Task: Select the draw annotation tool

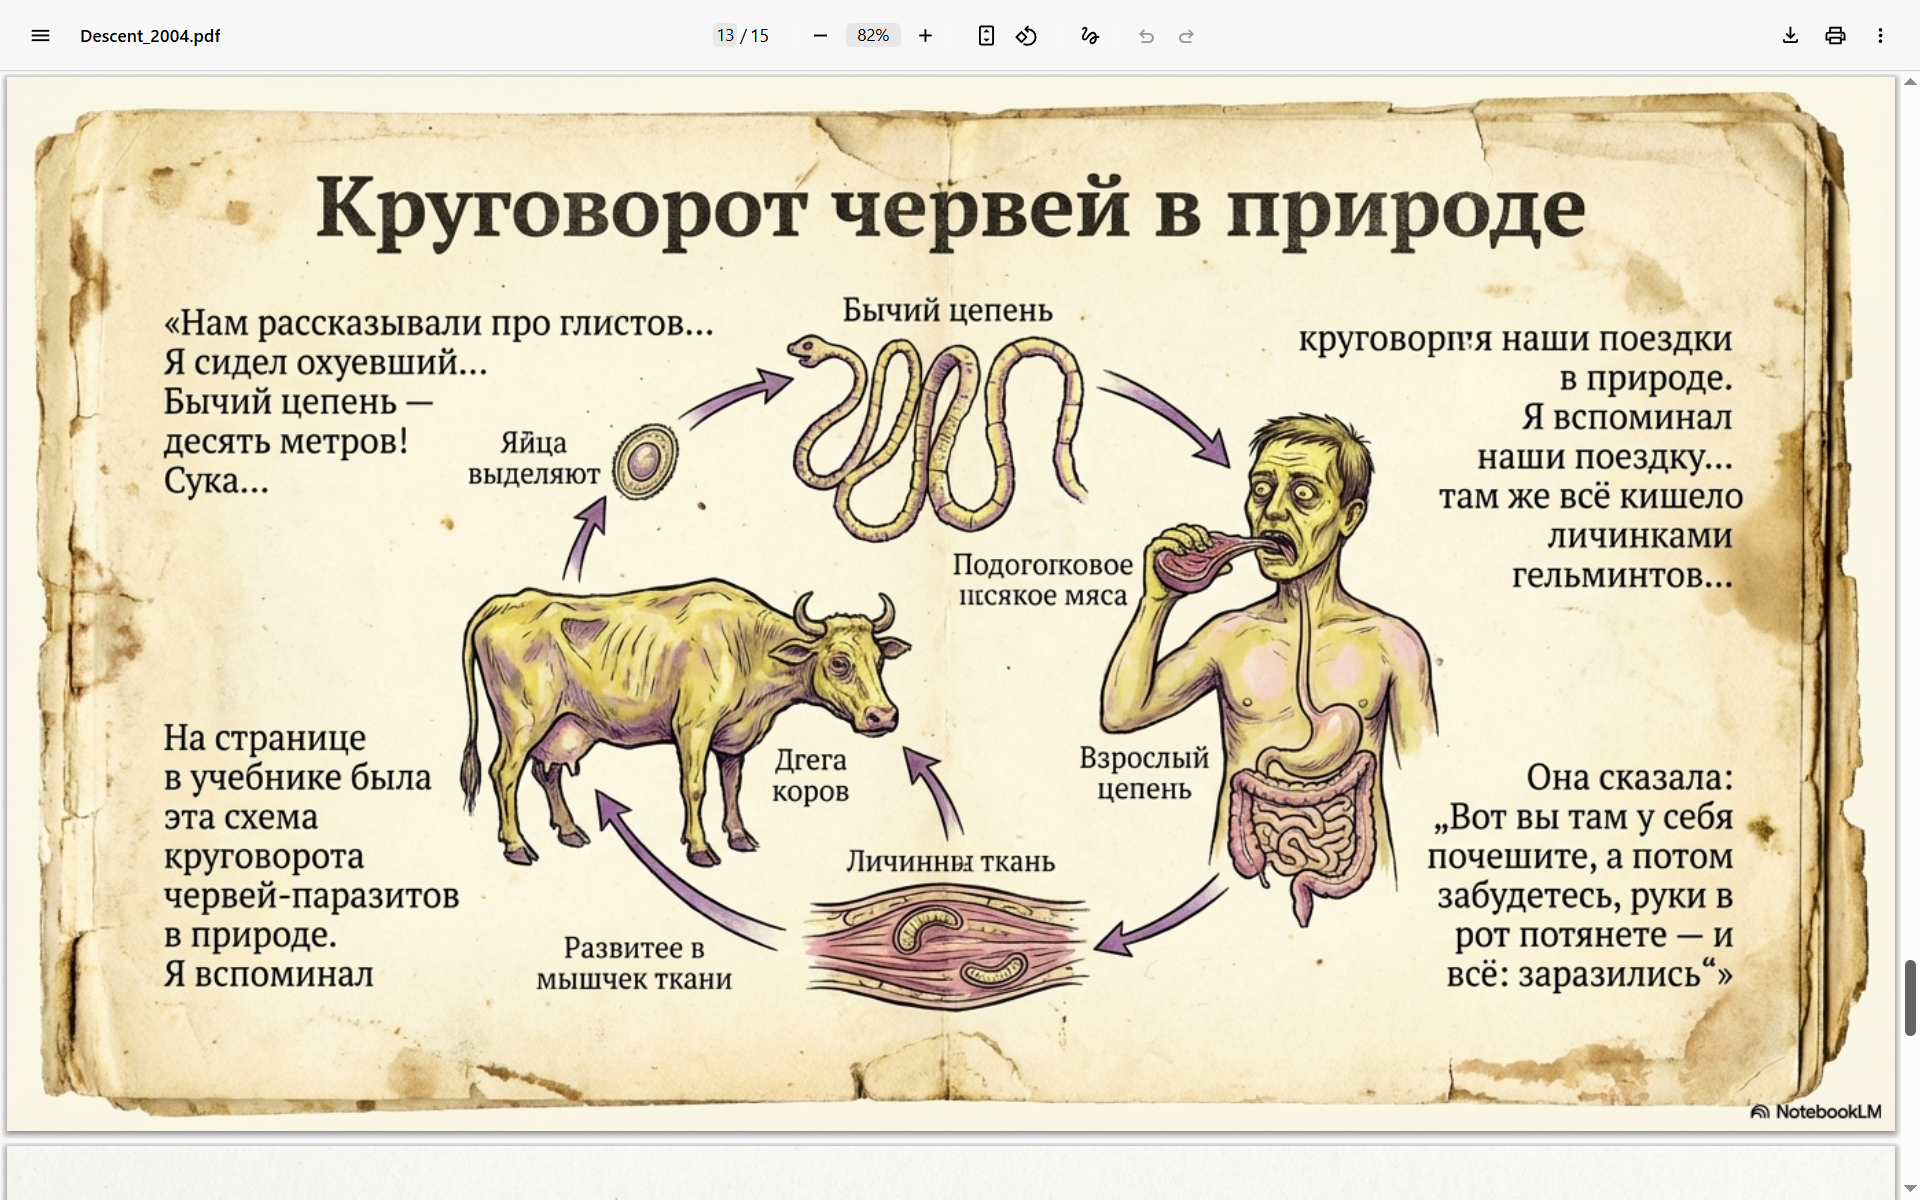Action: click(1089, 36)
